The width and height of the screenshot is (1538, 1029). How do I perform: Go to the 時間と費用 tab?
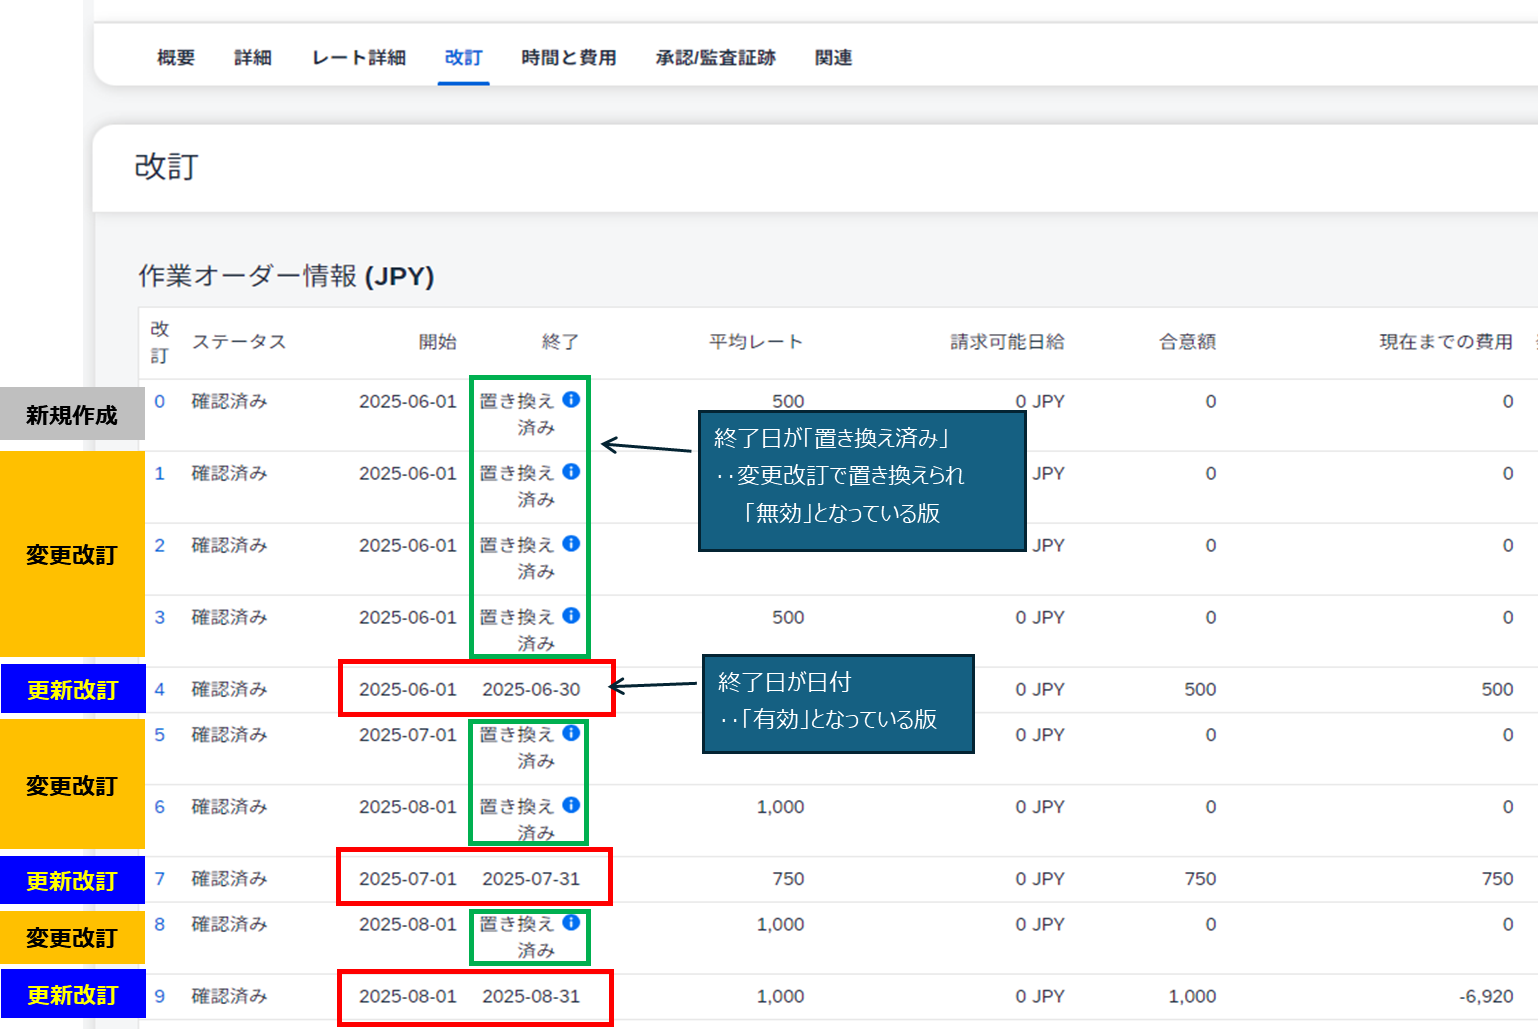[568, 58]
